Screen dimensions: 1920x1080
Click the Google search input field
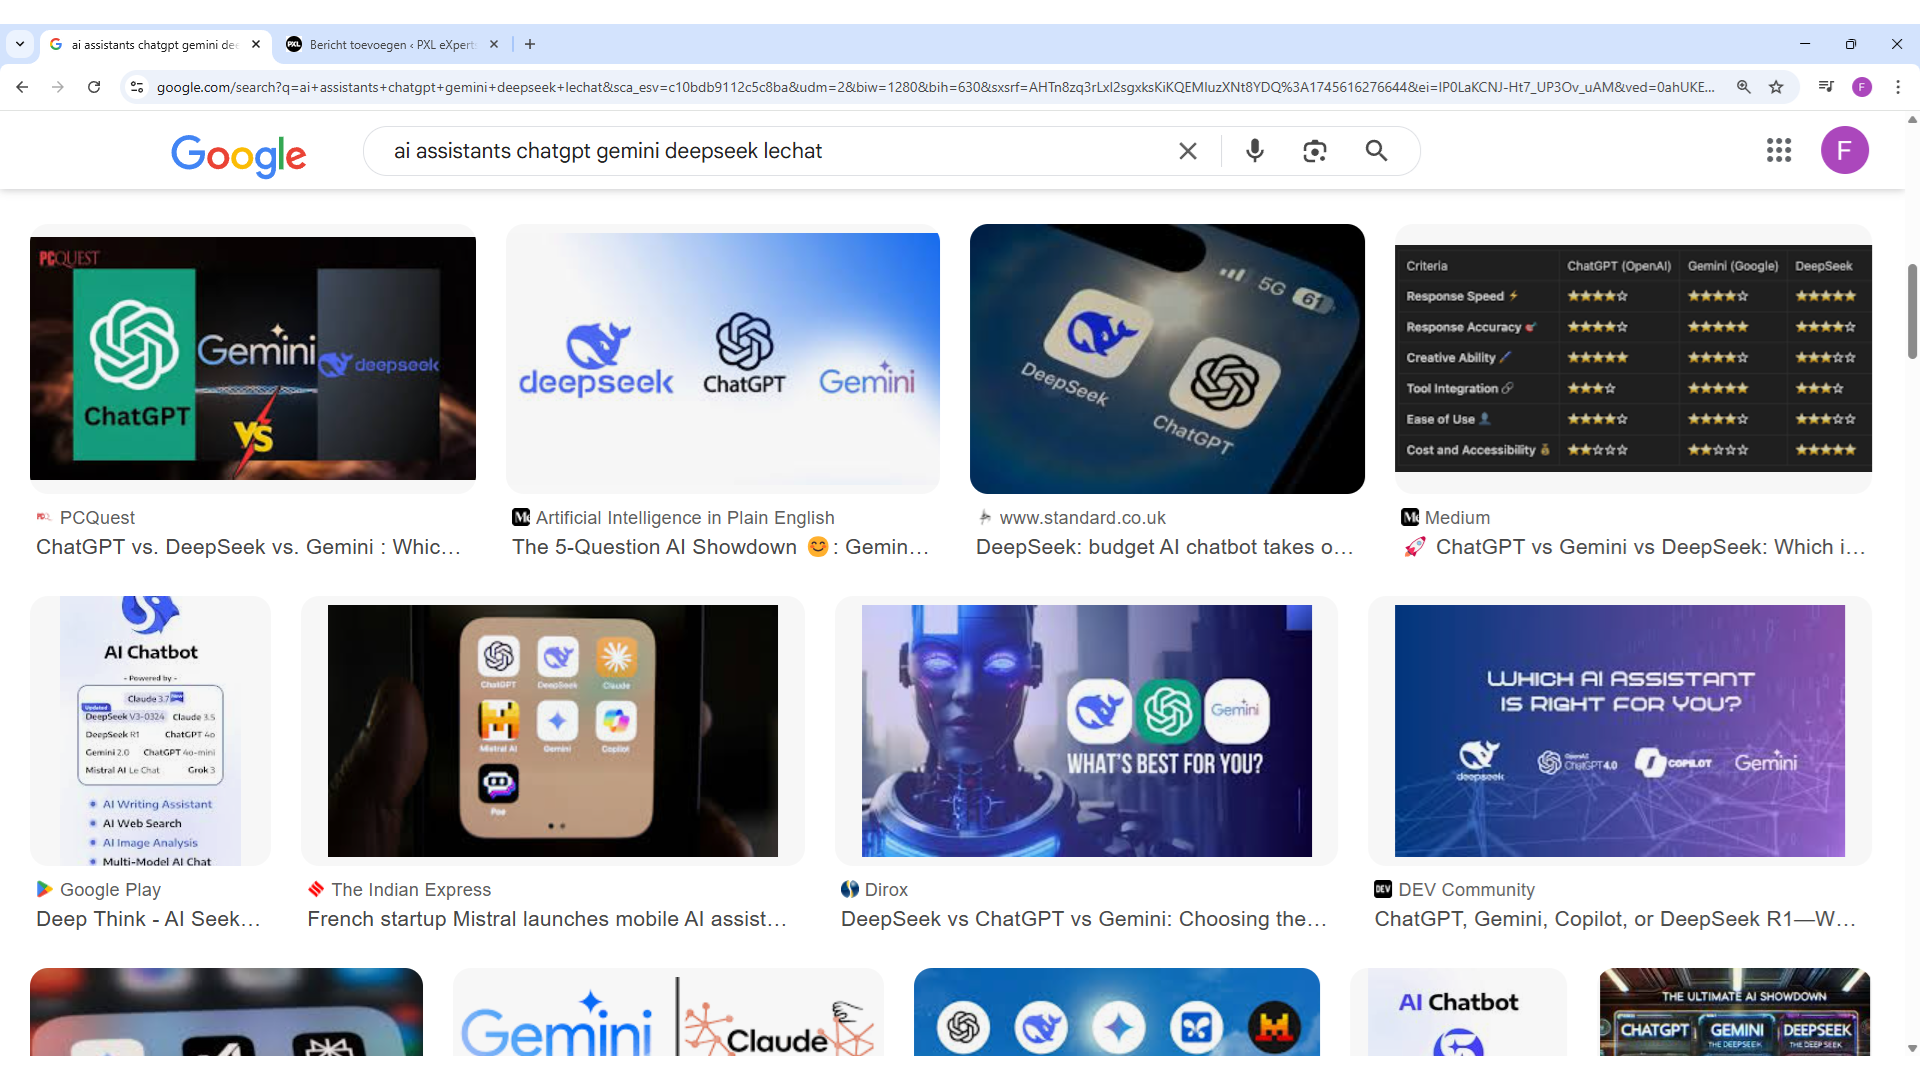770,151
